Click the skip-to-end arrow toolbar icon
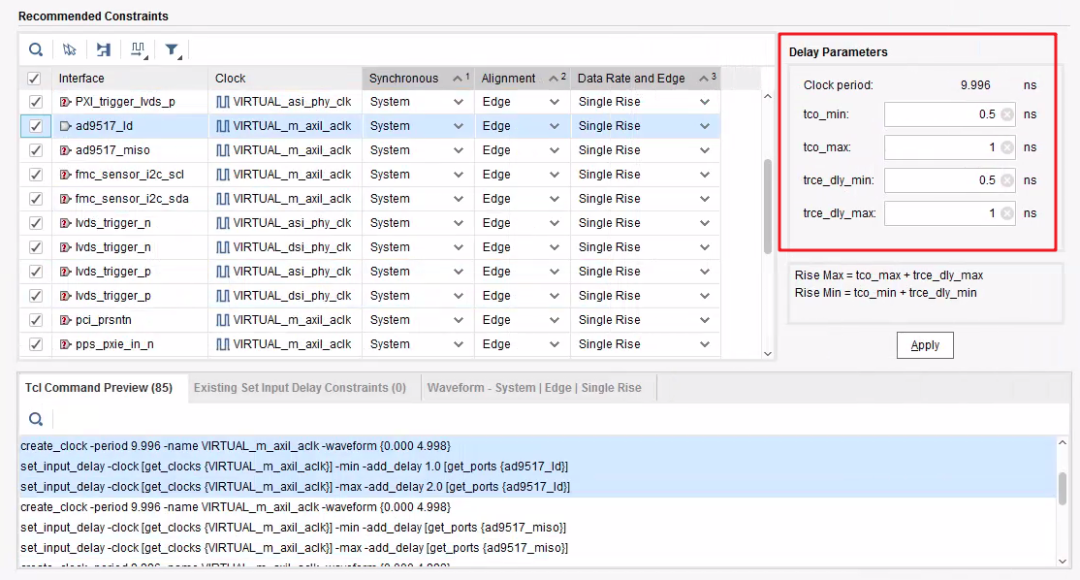Viewport: 1080px width, 580px height. 103,49
